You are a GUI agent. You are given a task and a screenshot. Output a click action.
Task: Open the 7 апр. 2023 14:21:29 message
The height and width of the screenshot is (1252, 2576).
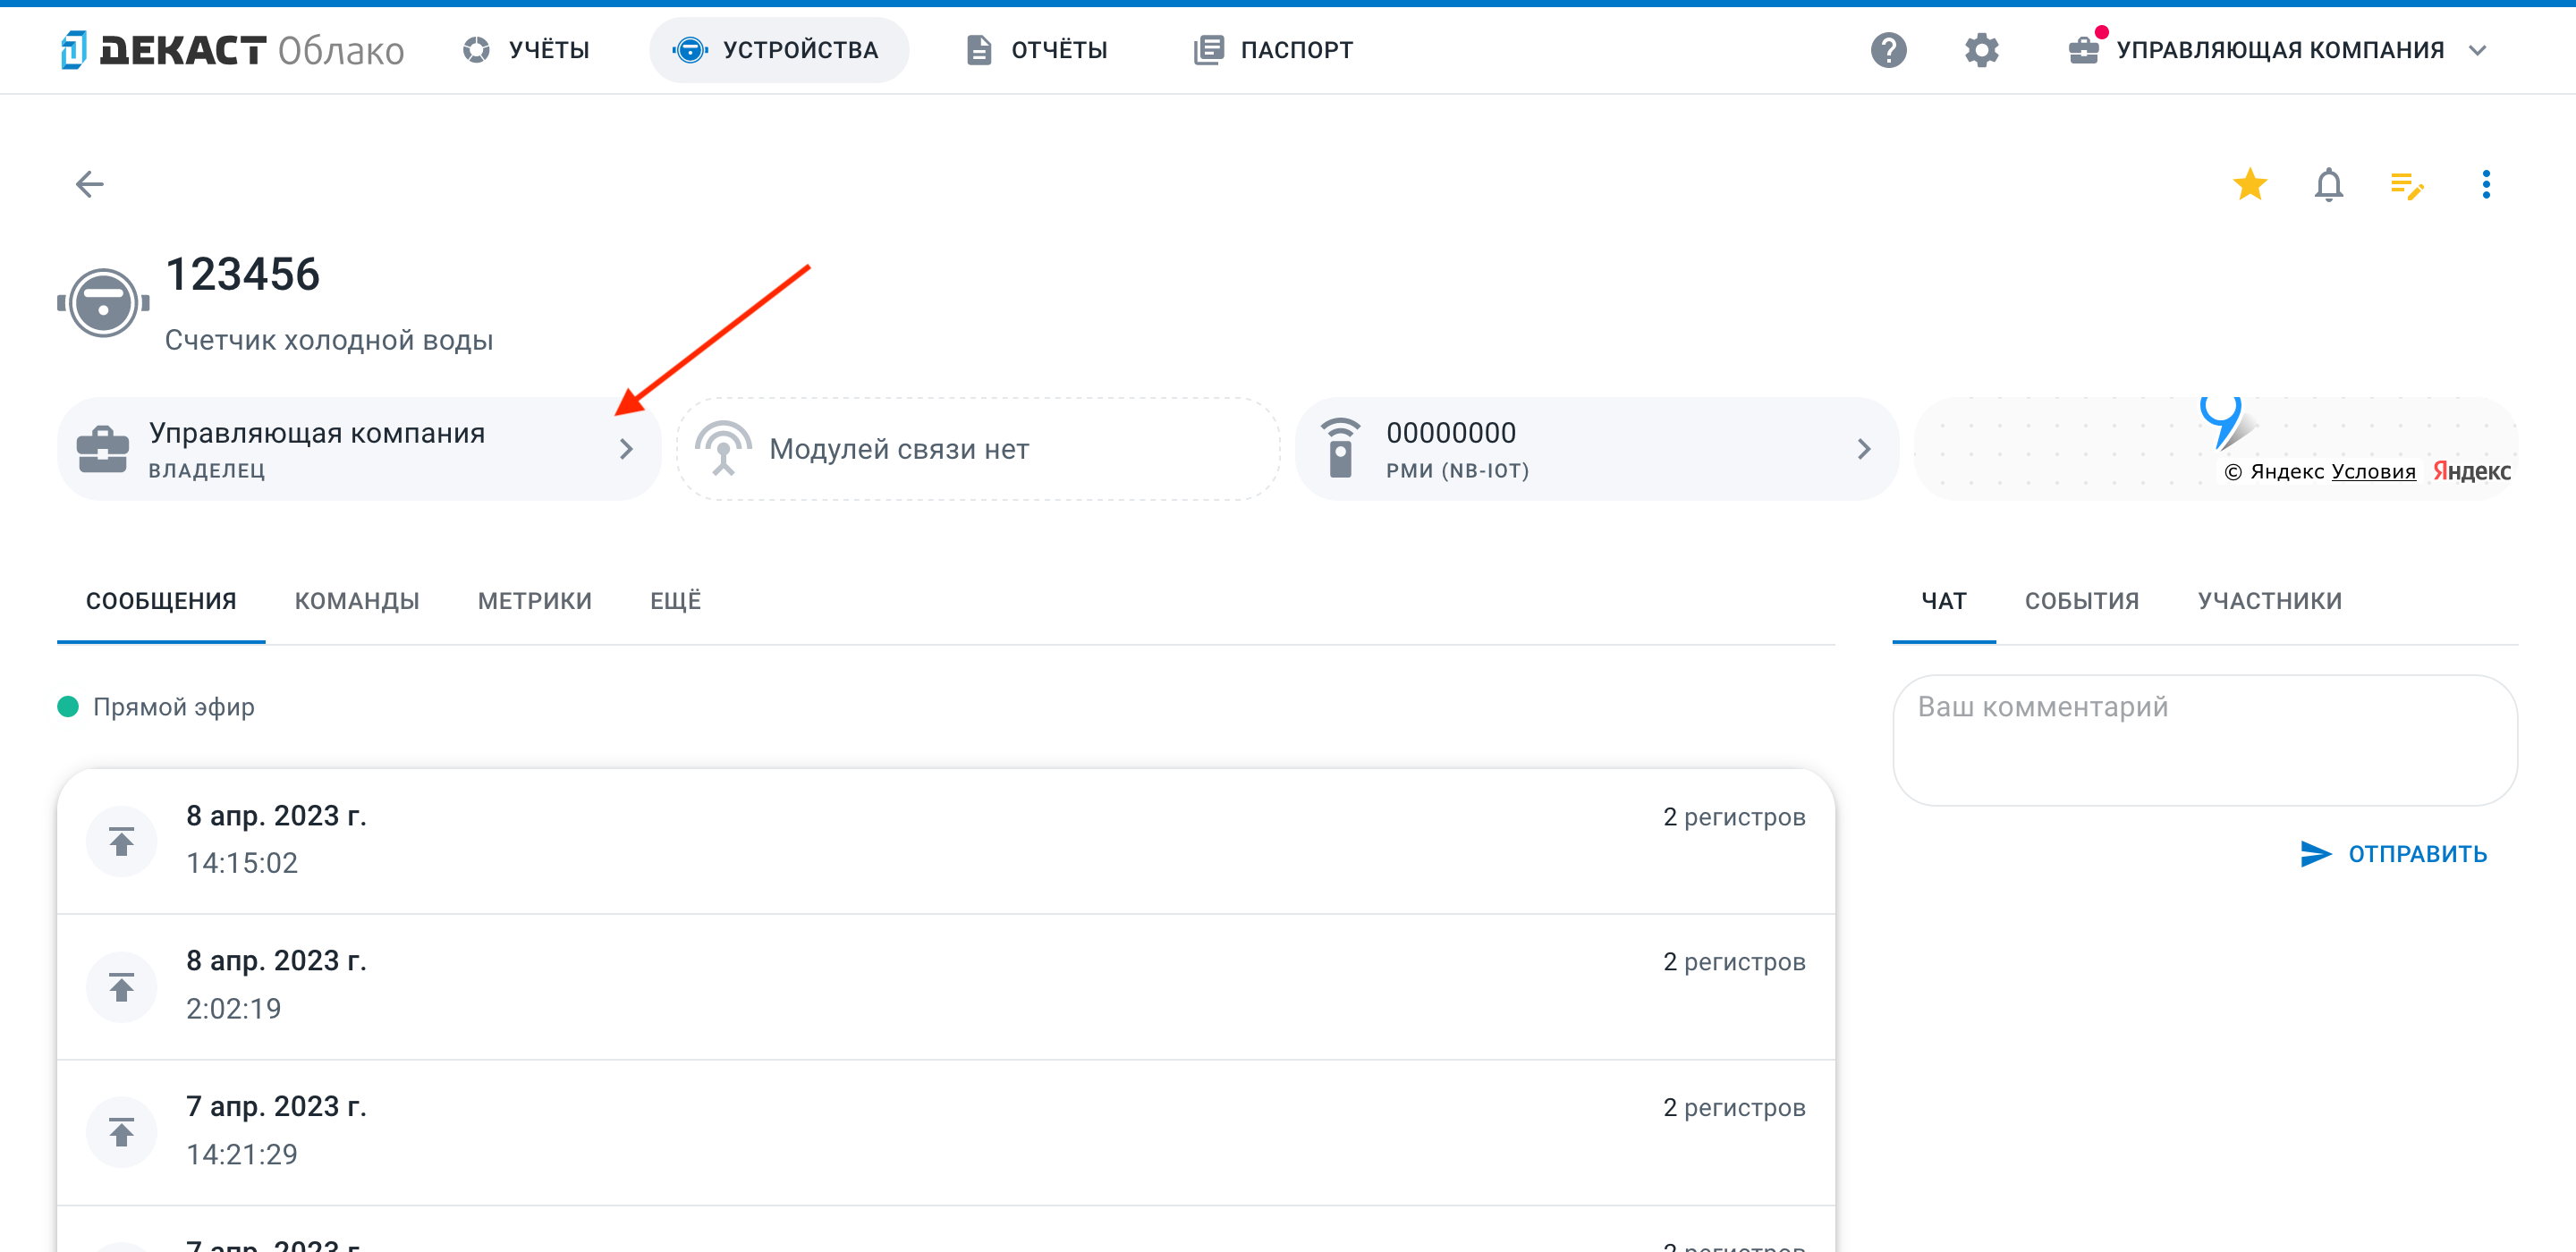pyautogui.click(x=946, y=1133)
